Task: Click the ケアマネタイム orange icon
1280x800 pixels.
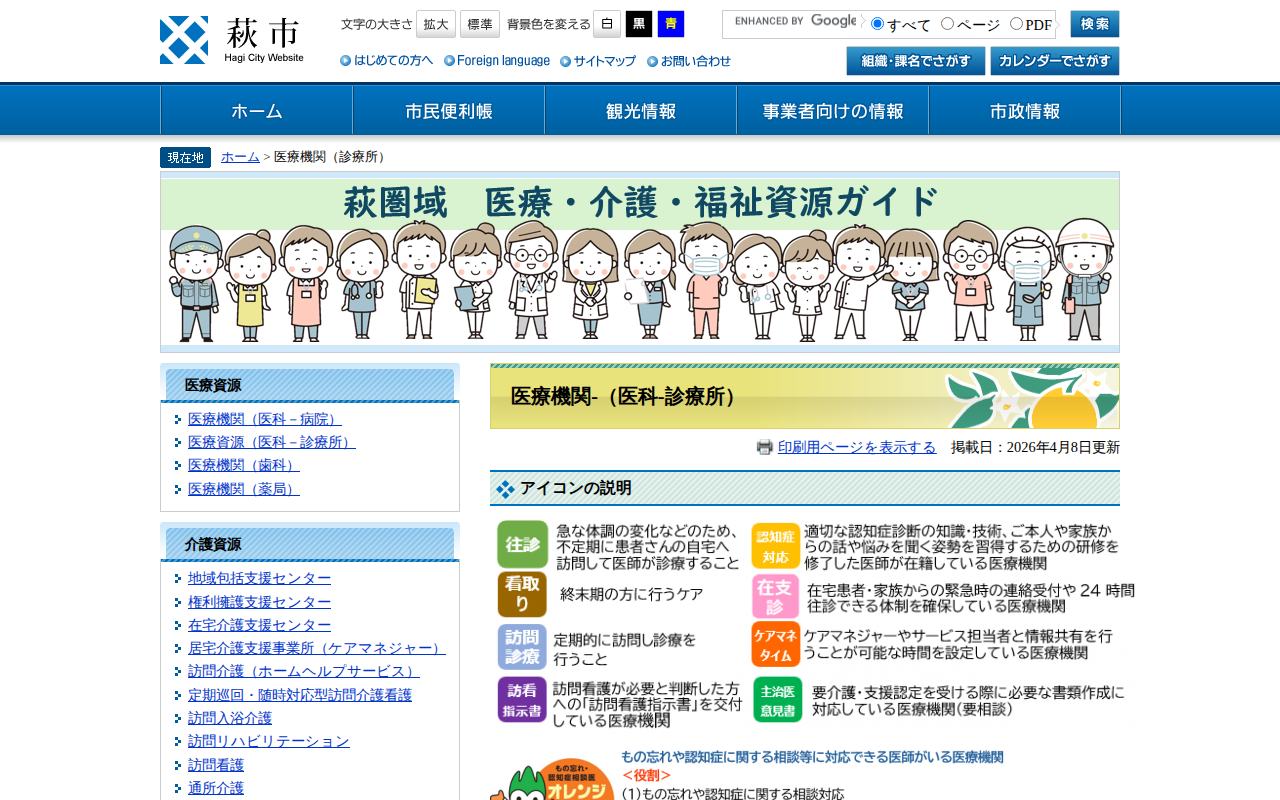Action: (776, 644)
